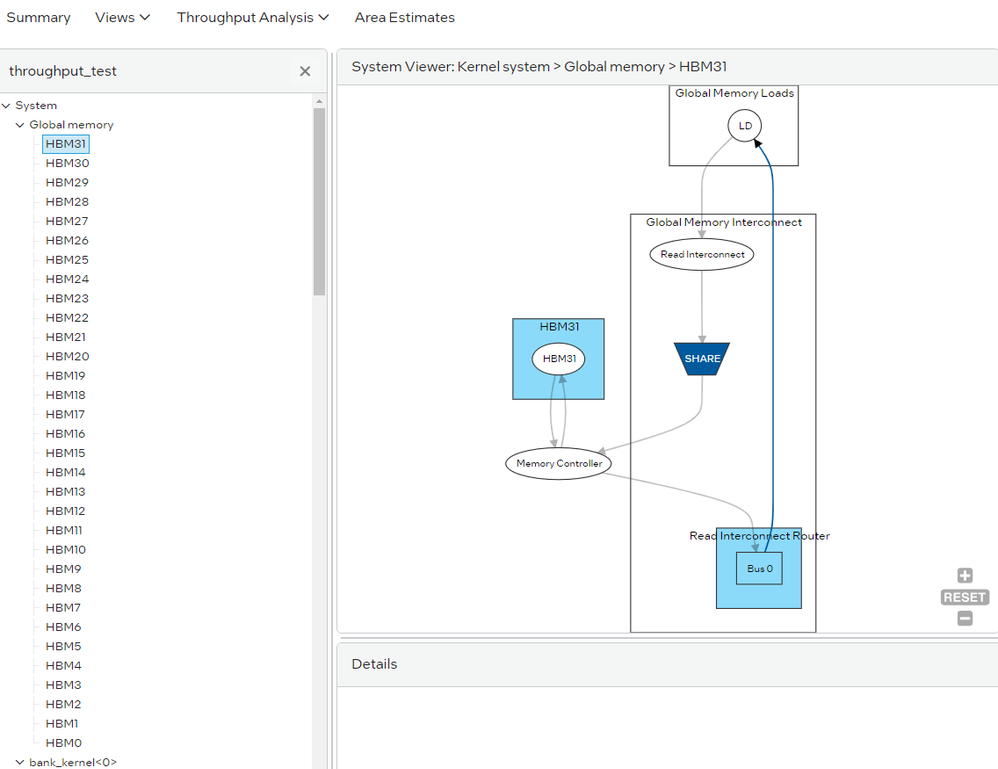The height and width of the screenshot is (769, 998).
Task: Click the zoom out minus icon
Action: 964,618
